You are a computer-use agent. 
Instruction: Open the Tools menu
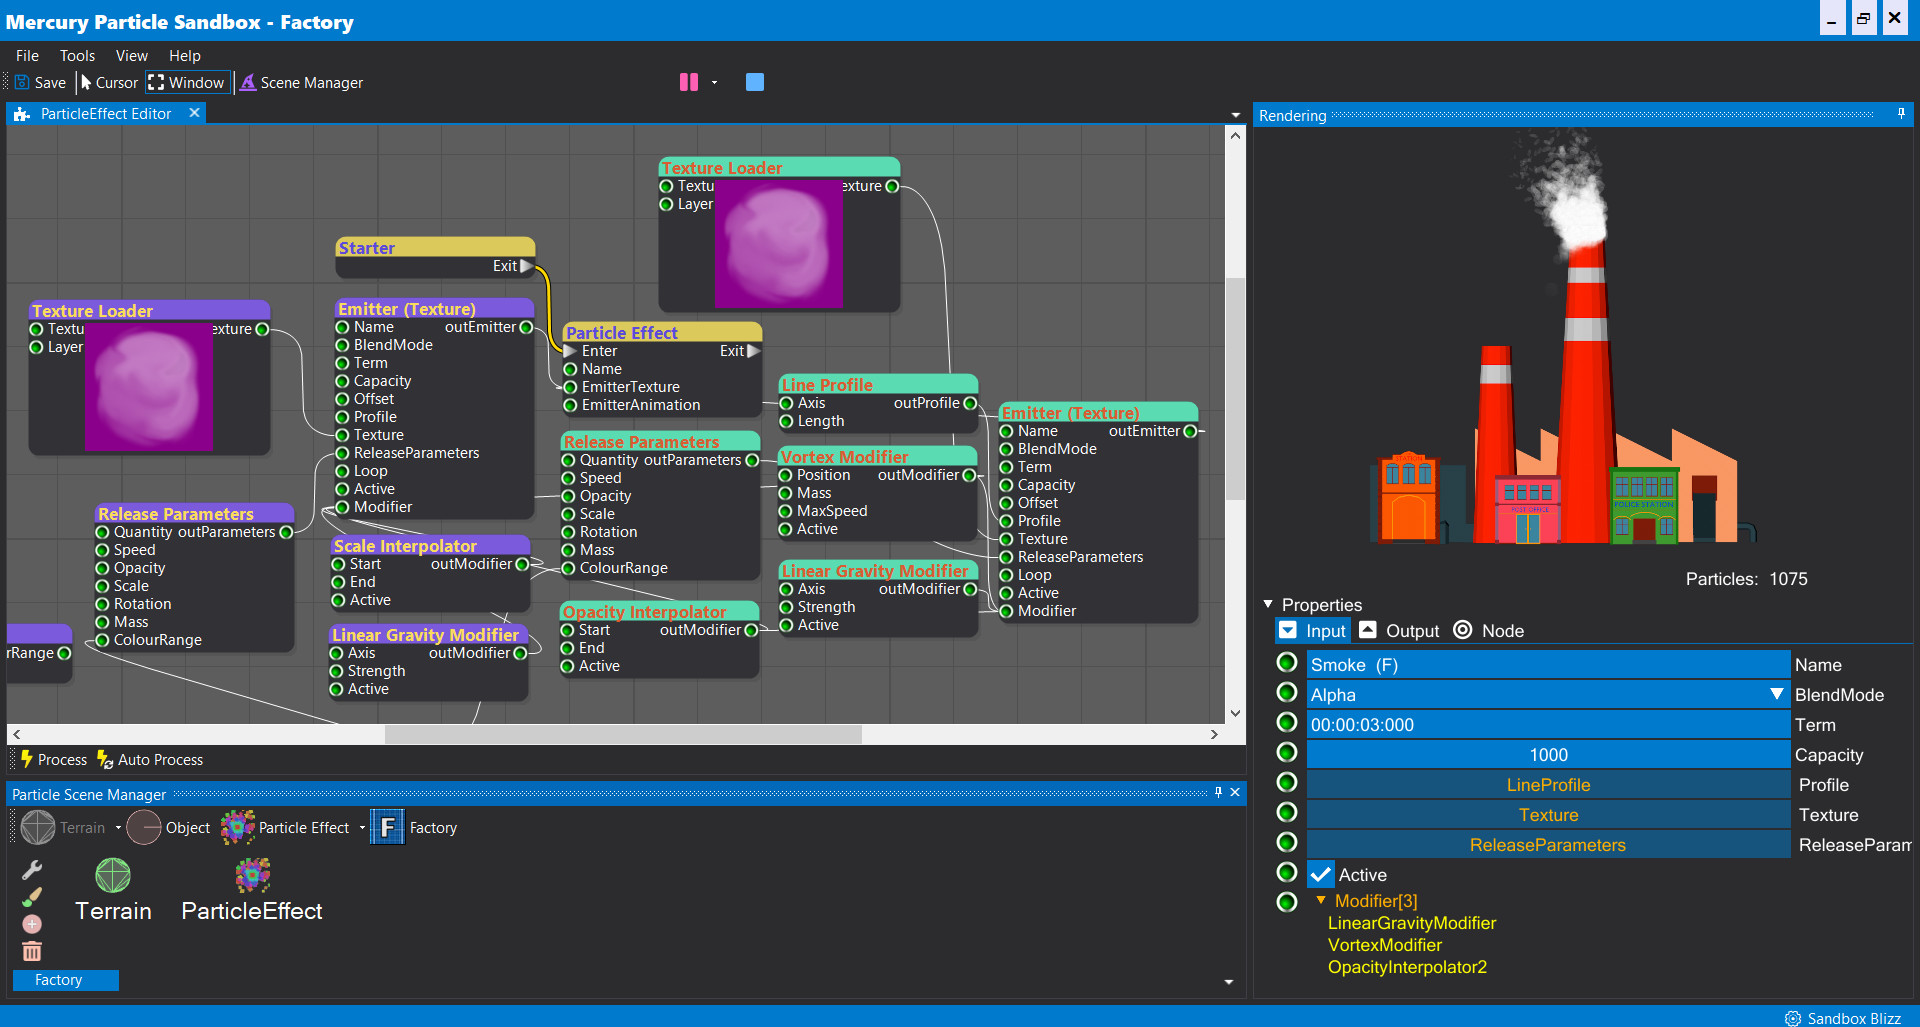77,55
